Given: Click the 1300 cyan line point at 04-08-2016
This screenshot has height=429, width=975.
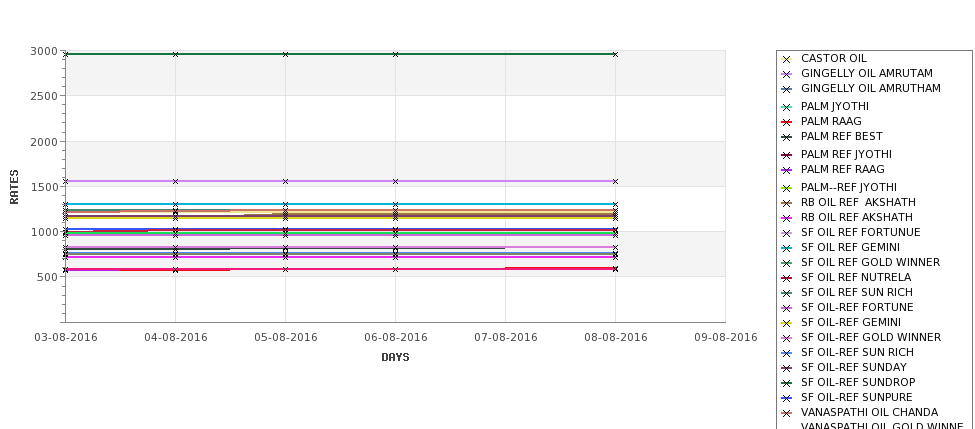Looking at the screenshot, I should (x=175, y=204).
